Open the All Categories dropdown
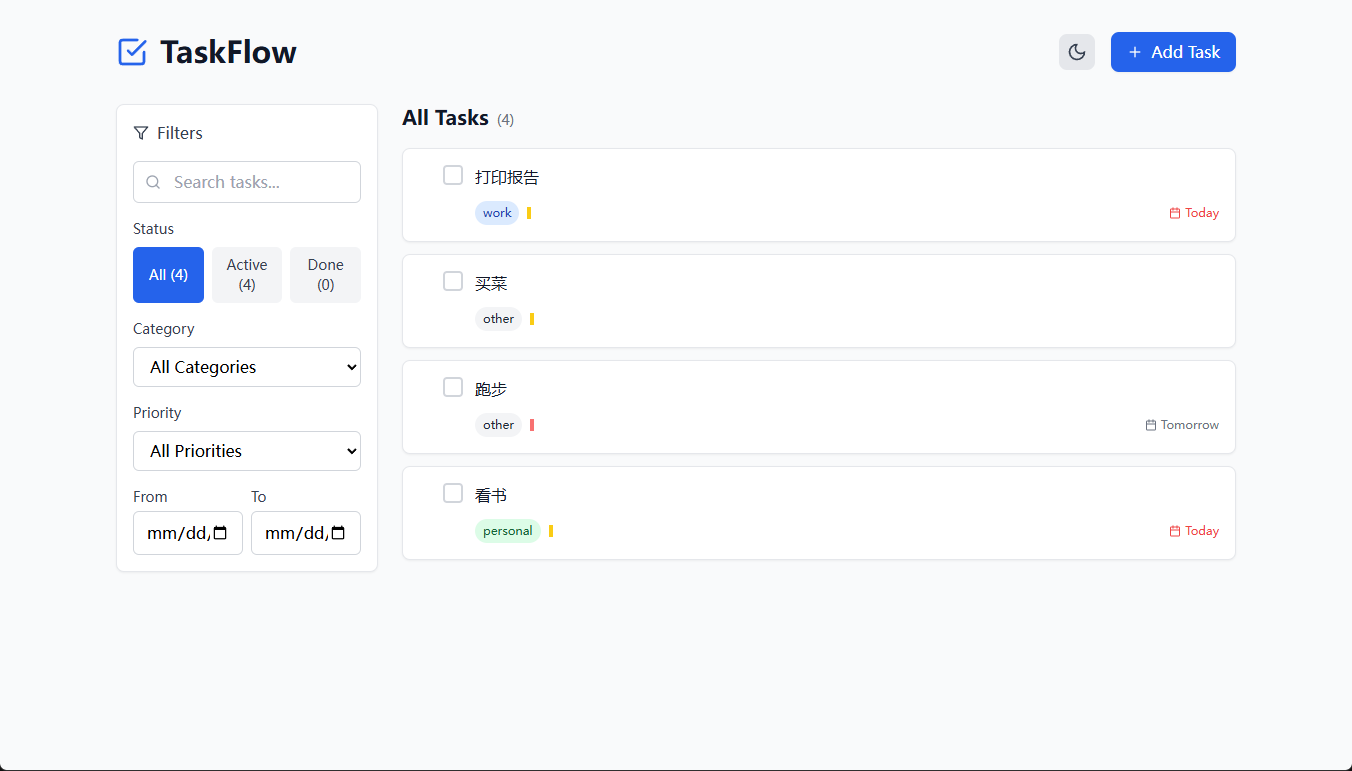Viewport: 1352px width, 771px height. tap(247, 367)
